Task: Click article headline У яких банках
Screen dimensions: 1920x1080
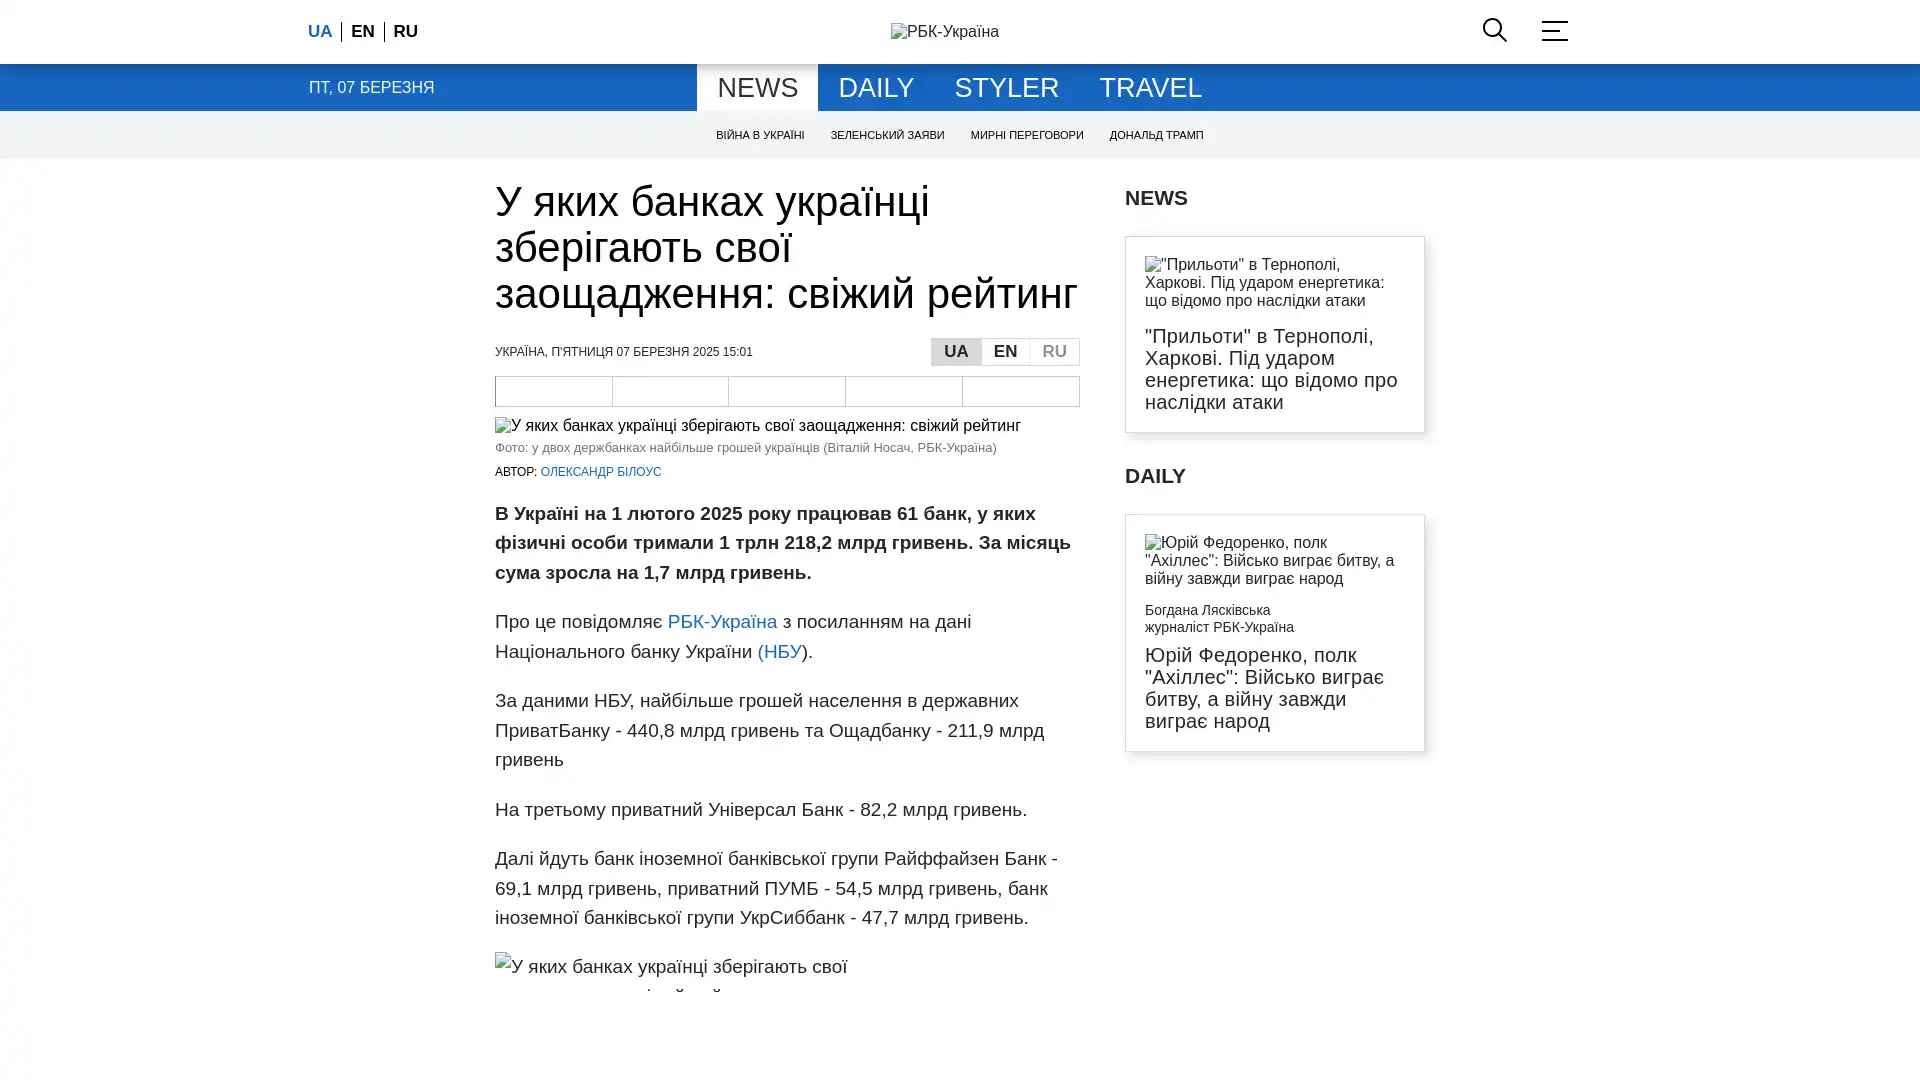Action: pos(786,248)
